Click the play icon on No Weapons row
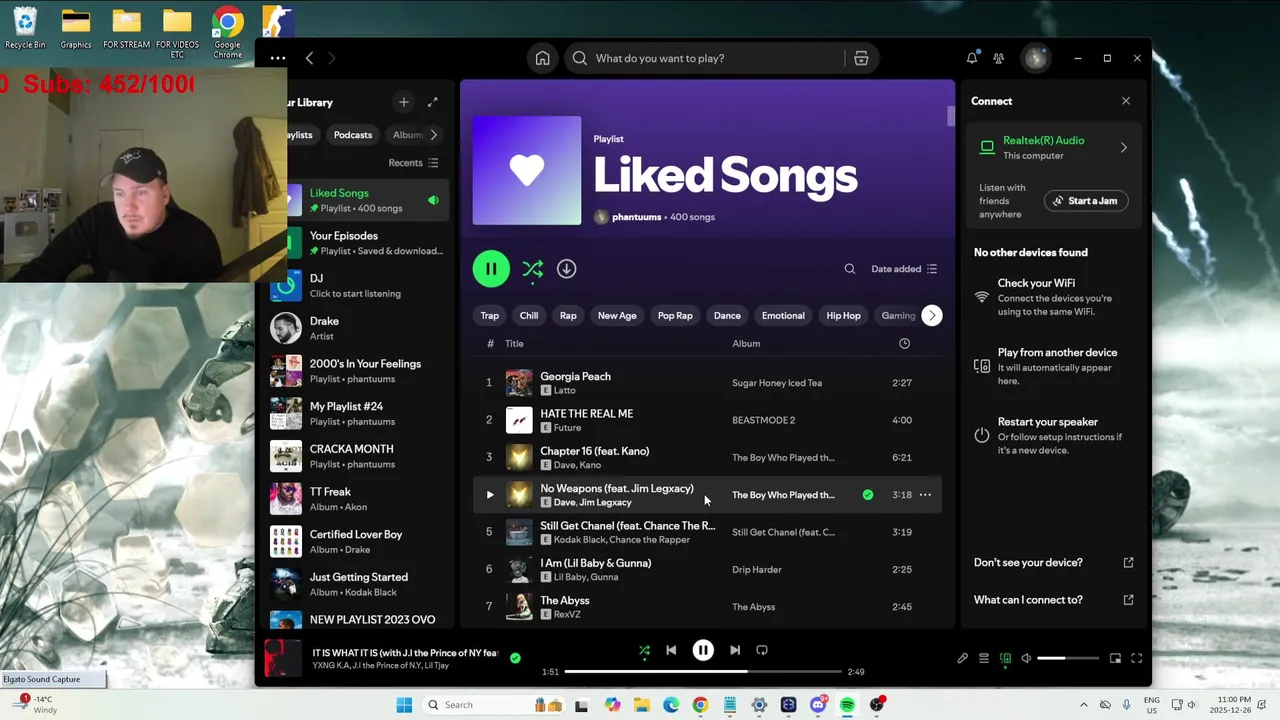1280x720 pixels. (x=489, y=495)
